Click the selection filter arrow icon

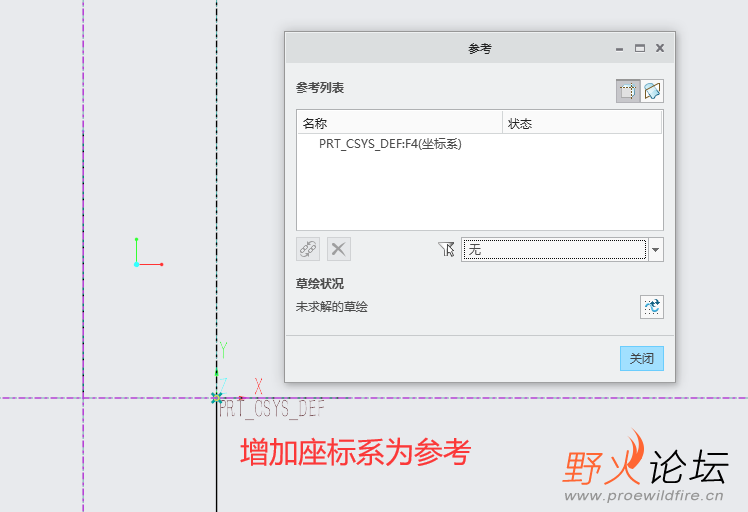click(x=447, y=249)
